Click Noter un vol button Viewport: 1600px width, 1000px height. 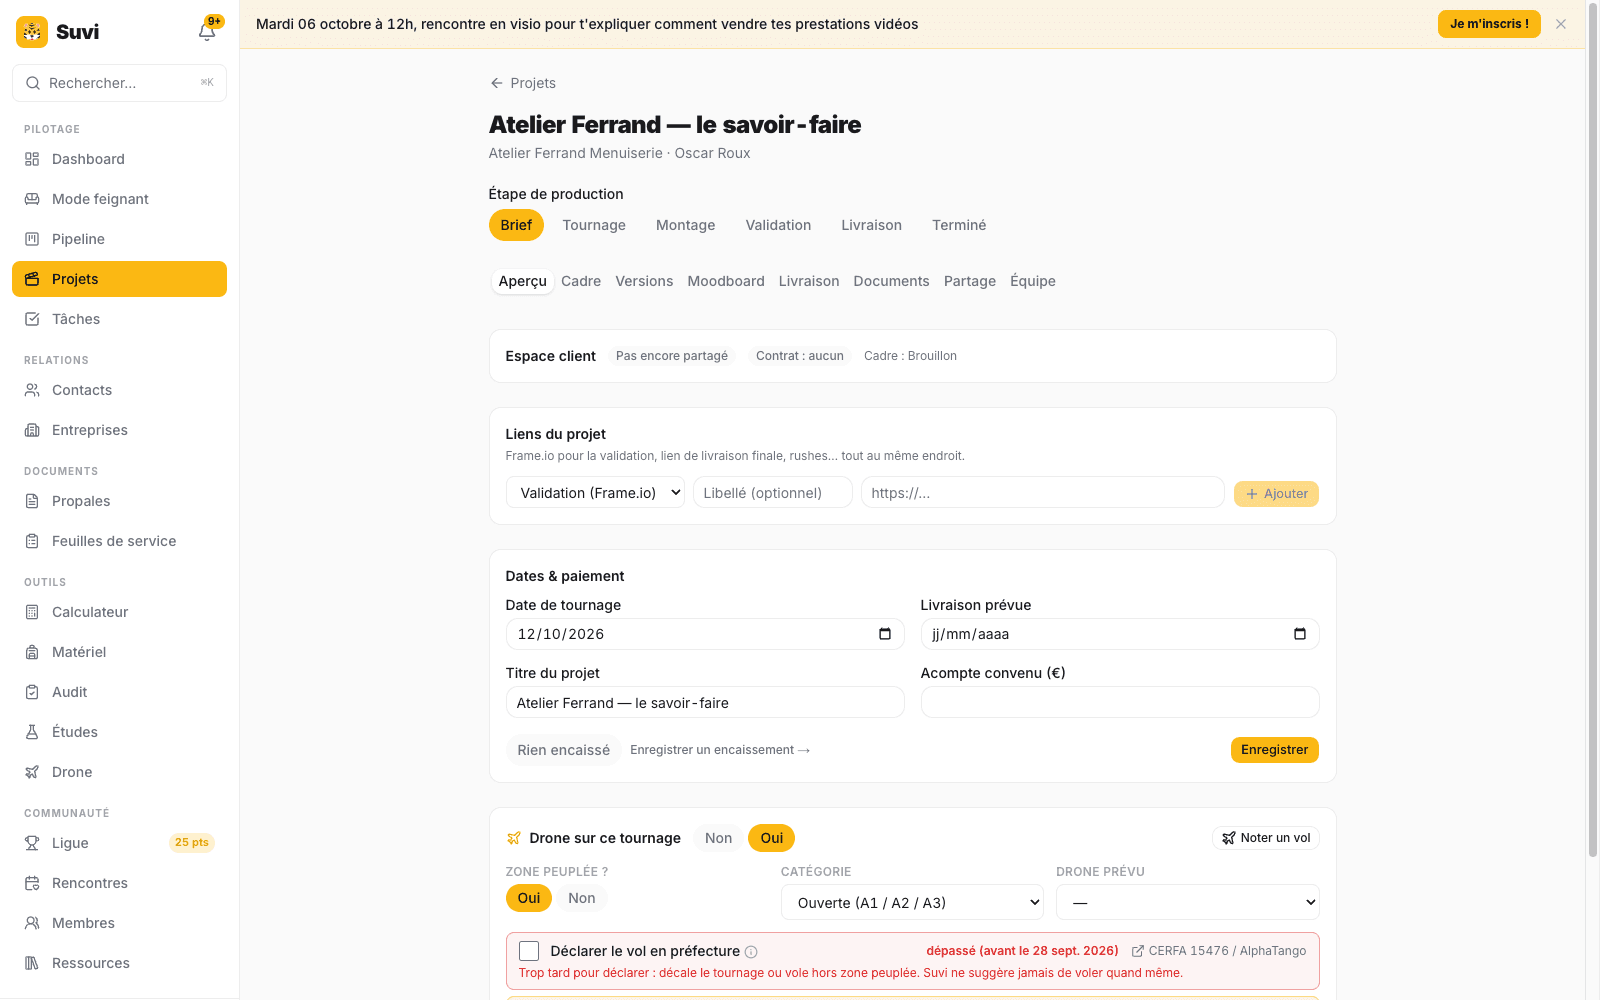(x=1266, y=838)
